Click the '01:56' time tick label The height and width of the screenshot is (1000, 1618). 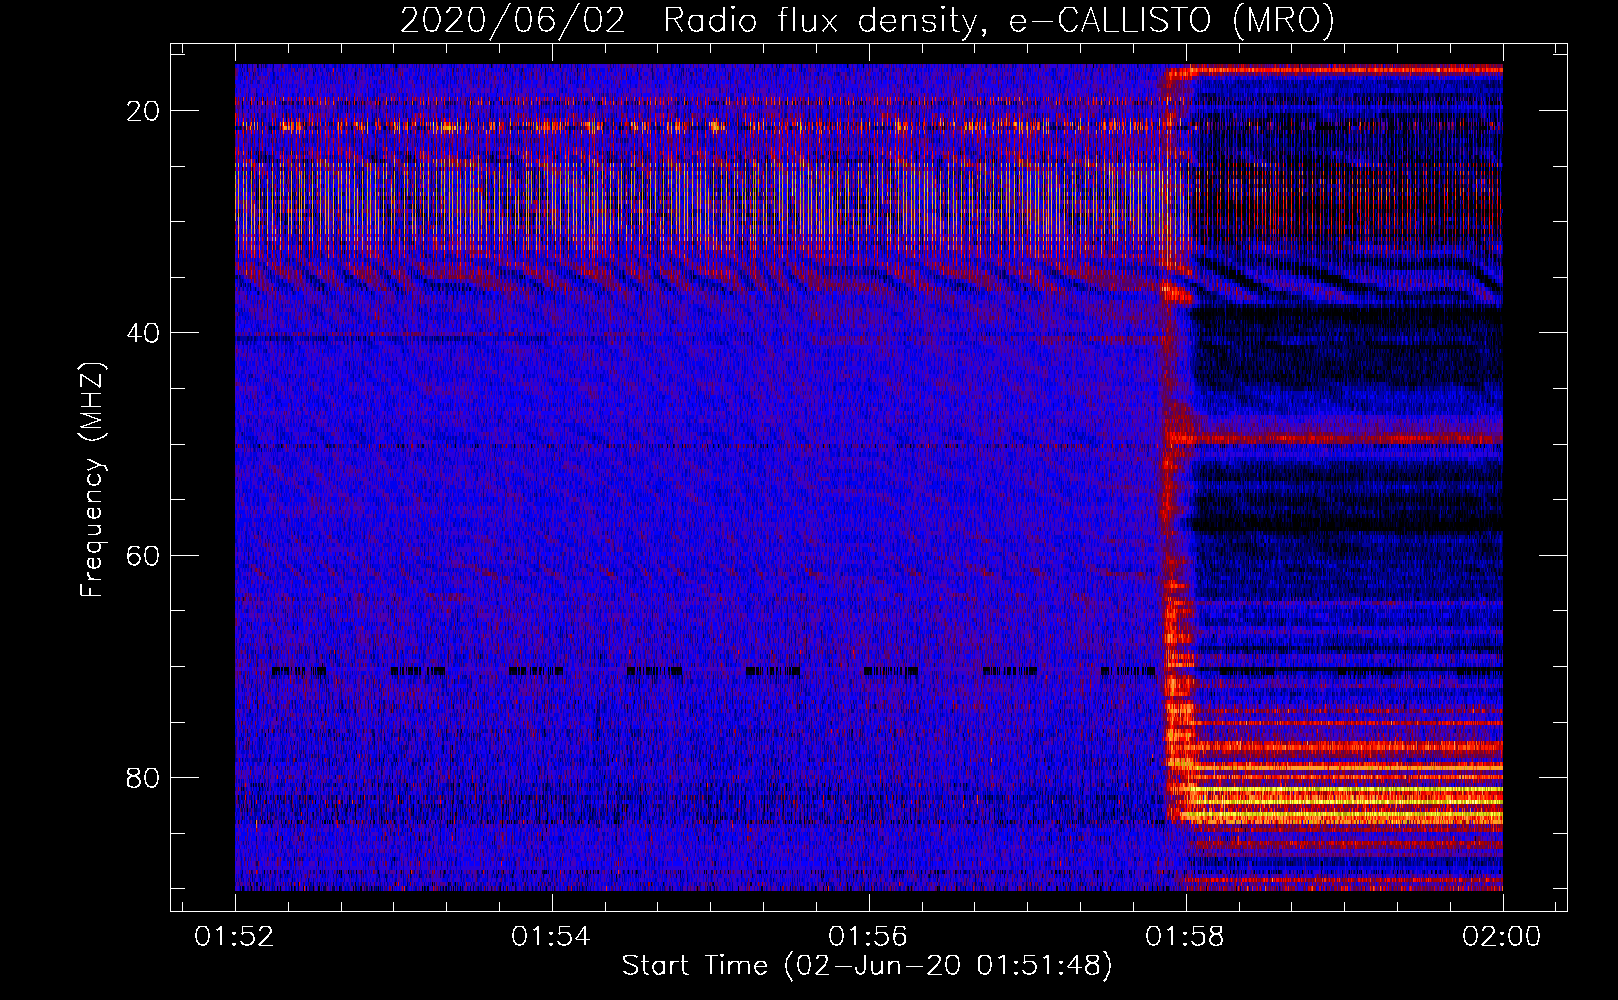click(x=868, y=937)
